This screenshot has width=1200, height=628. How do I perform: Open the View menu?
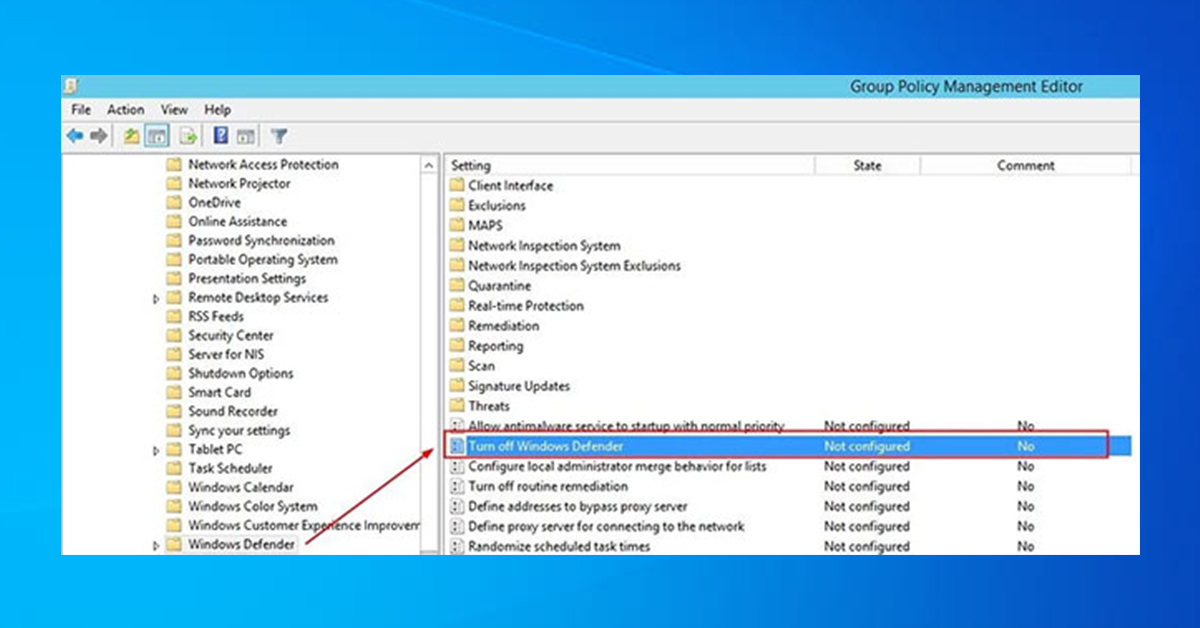tap(174, 109)
